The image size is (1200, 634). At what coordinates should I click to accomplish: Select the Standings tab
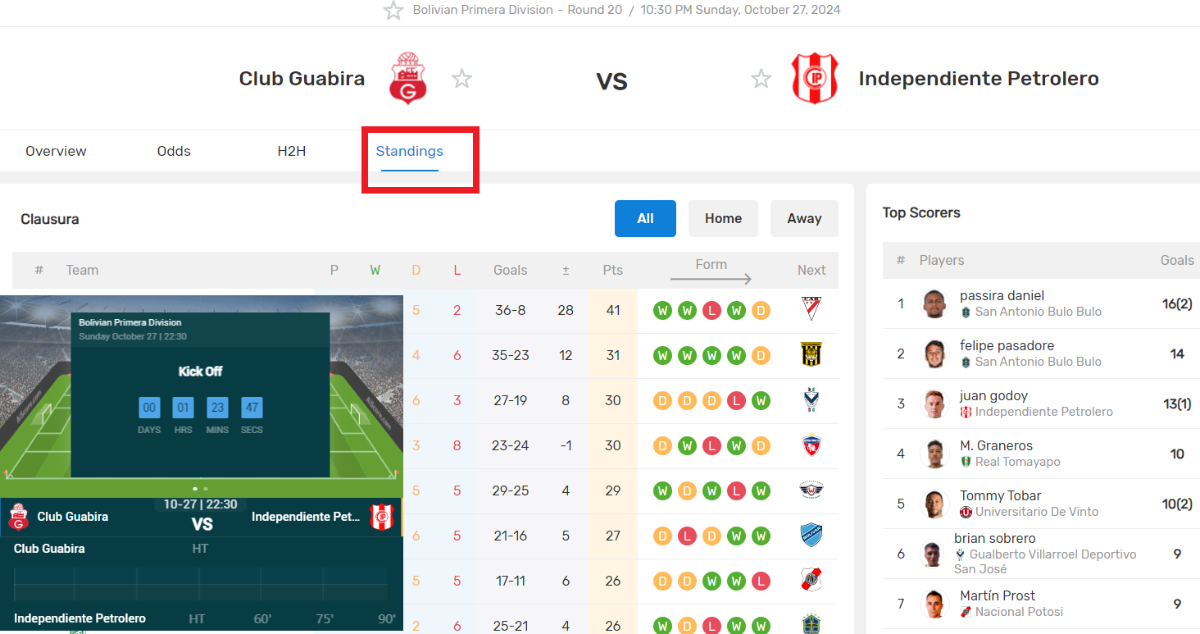coord(409,151)
